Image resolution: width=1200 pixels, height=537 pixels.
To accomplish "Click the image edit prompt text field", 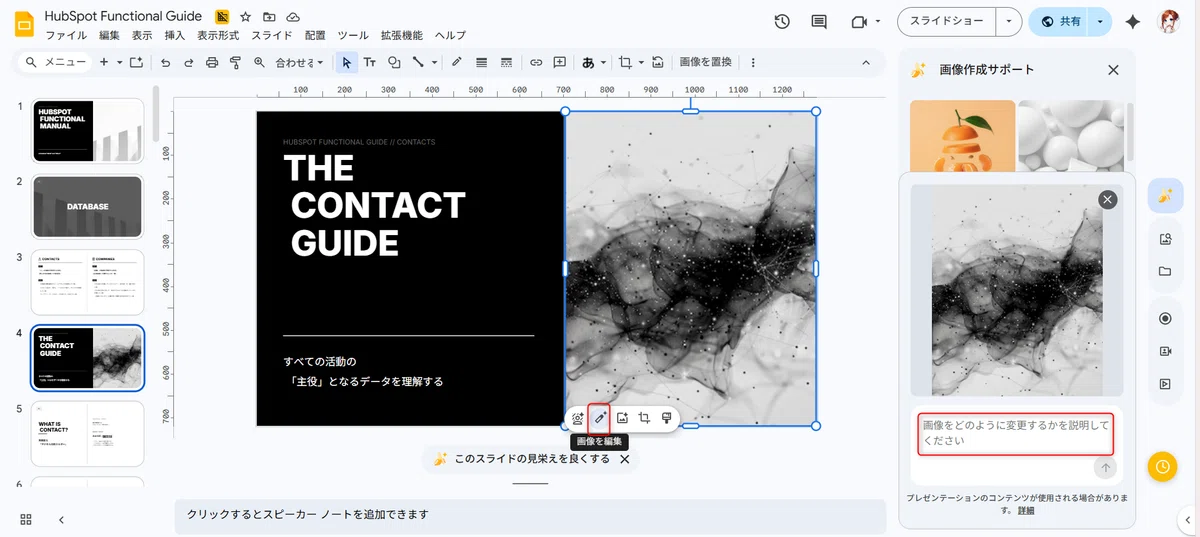I will (x=1016, y=433).
